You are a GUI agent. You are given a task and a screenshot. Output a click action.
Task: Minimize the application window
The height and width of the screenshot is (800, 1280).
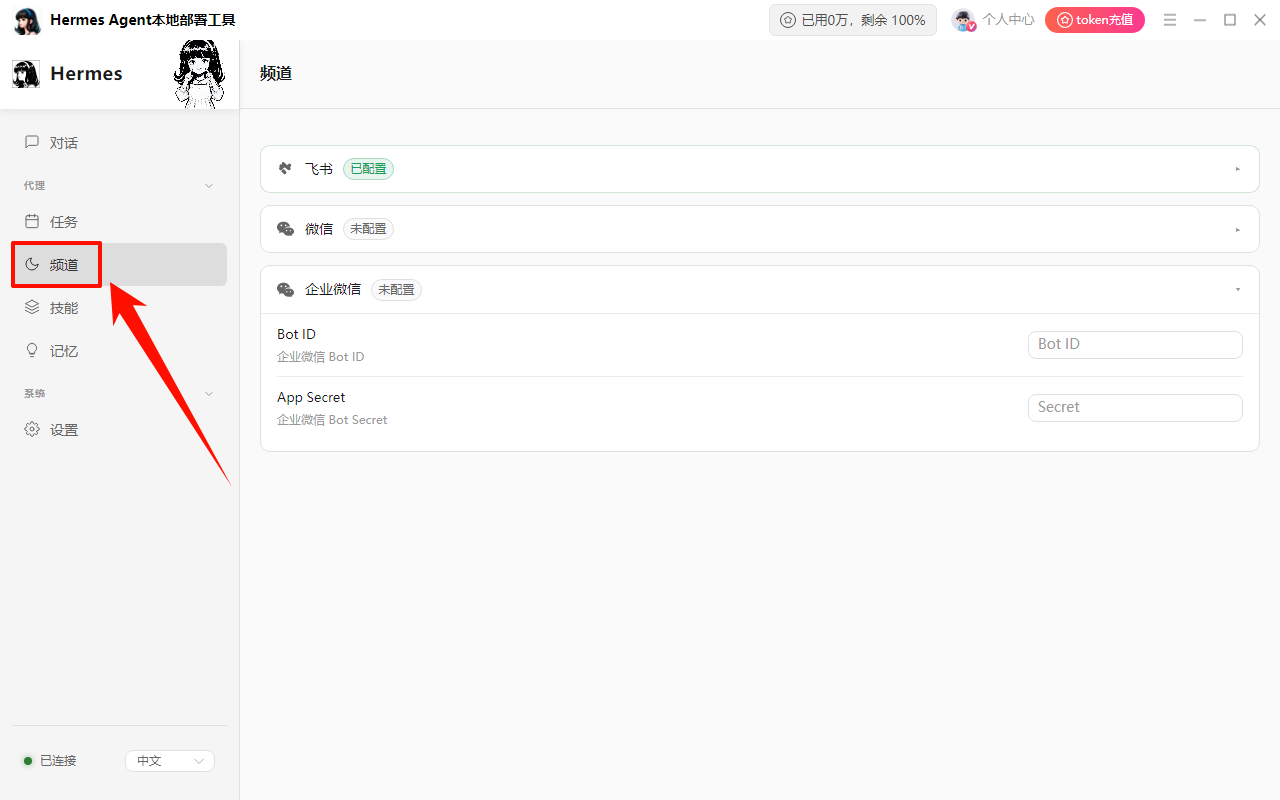click(x=1200, y=20)
